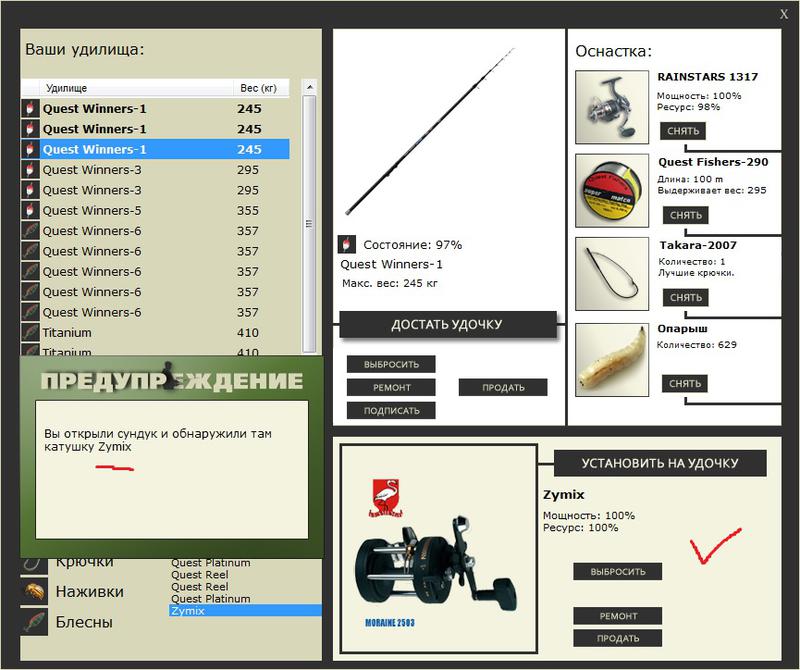Image resolution: width=800 pixels, height=670 pixels.
Task: Select the first Titanium 410 row
Action: [x=155, y=333]
